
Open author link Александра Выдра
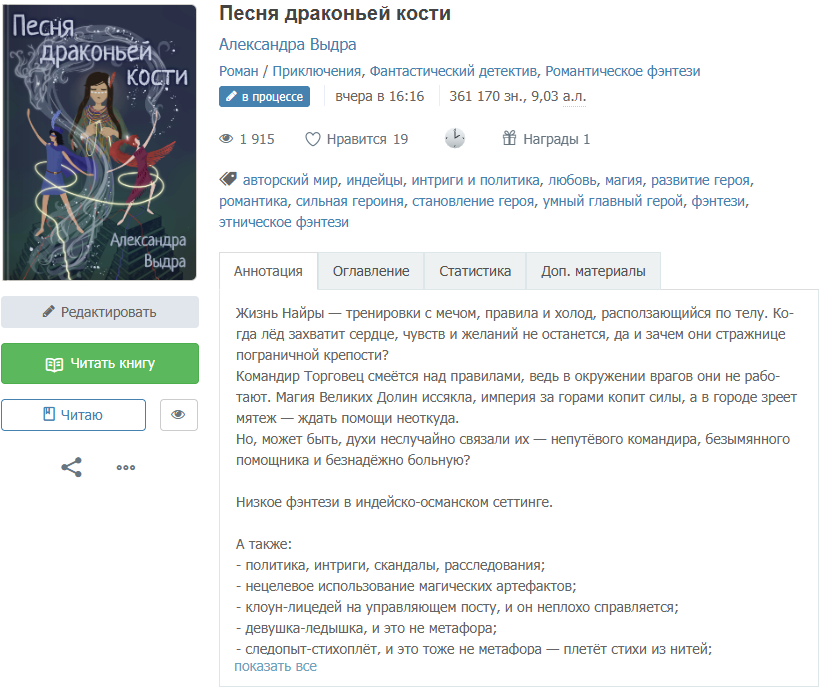(x=287, y=45)
